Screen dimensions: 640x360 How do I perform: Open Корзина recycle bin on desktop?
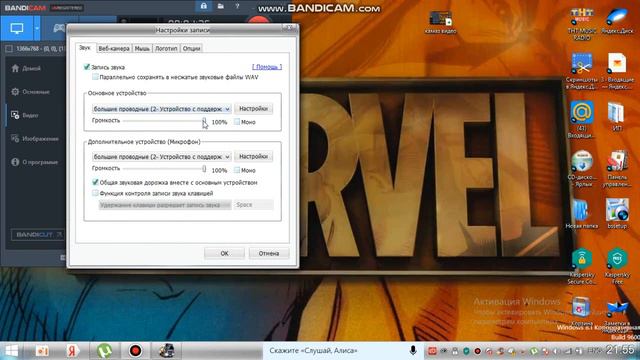coord(582,311)
